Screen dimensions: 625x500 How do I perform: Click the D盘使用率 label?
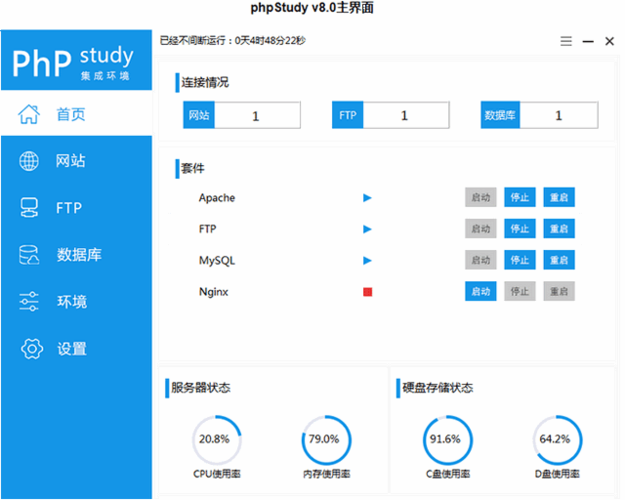(x=557, y=474)
